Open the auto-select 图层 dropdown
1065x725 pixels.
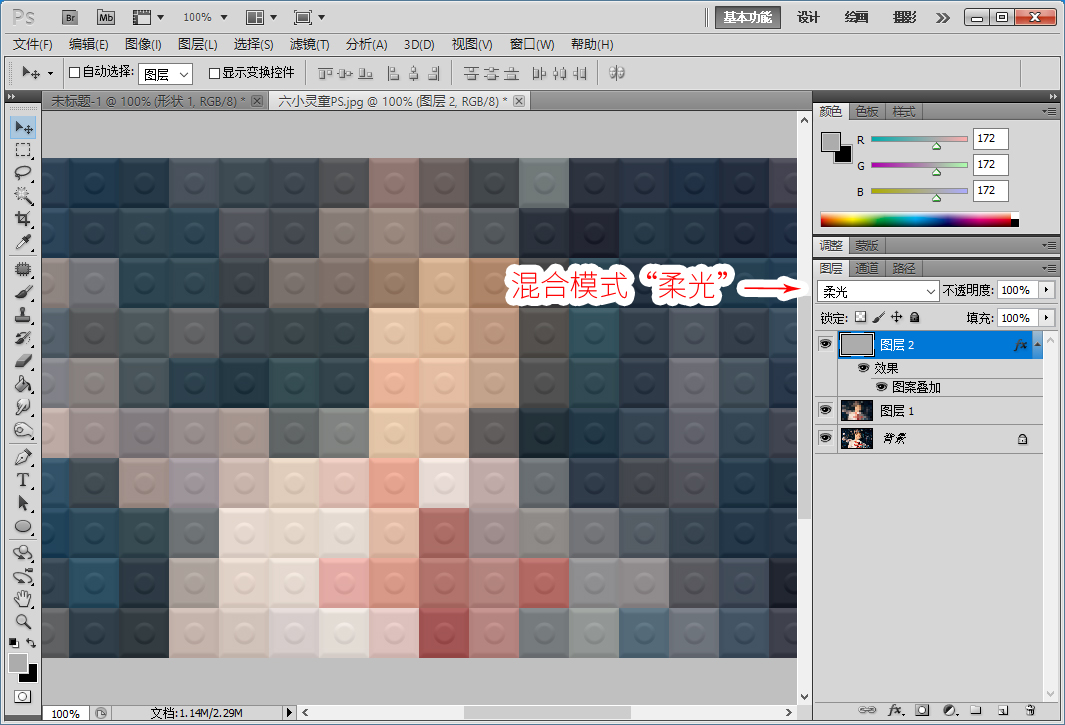(165, 74)
